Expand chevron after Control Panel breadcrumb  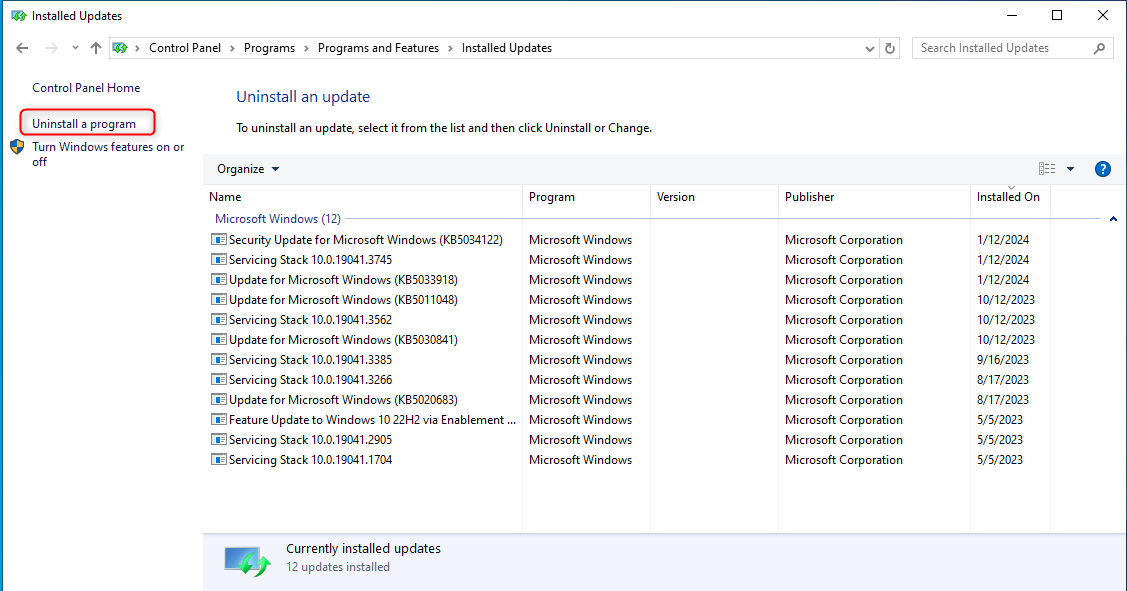coord(232,48)
